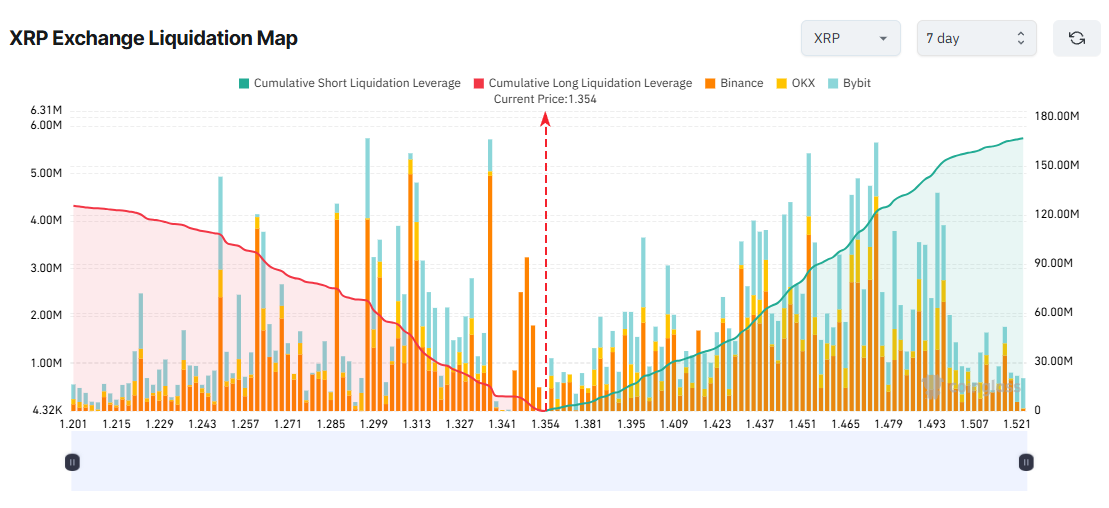Click the zoom range bar below chart
Image resolution: width=1109 pixels, height=508 pixels.
pos(549,462)
